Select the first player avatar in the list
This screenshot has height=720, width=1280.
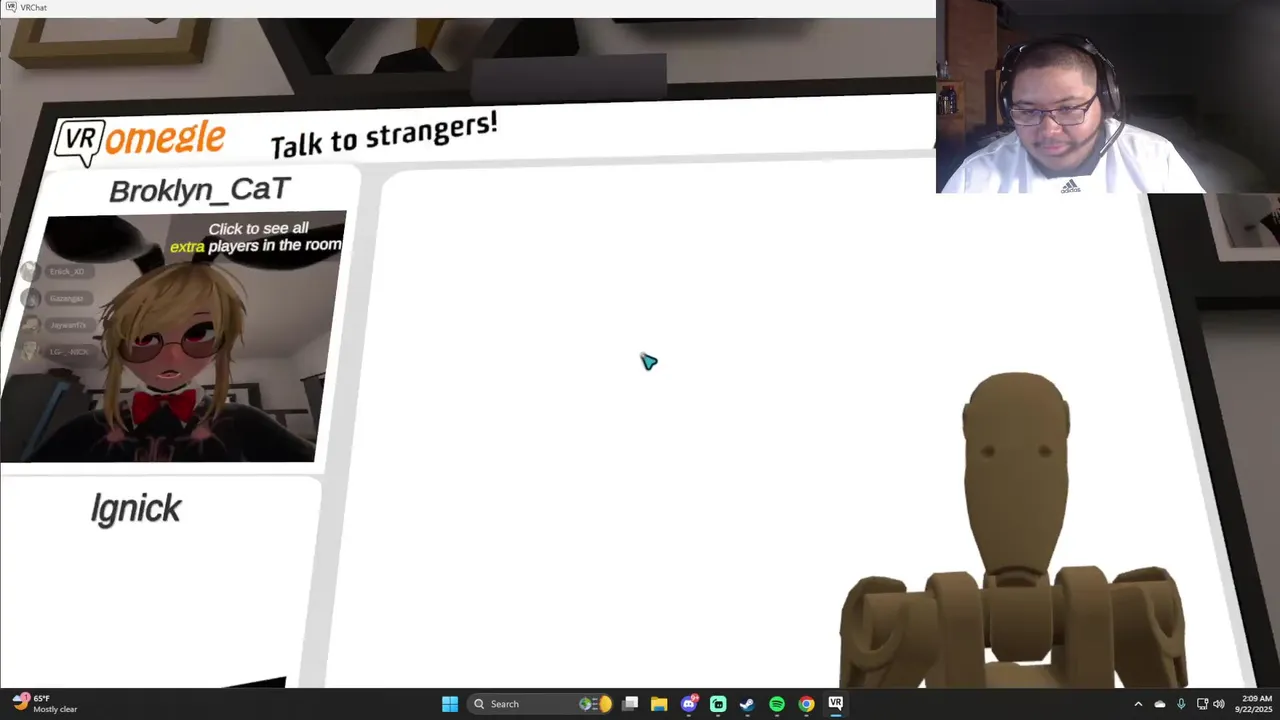coord(30,271)
